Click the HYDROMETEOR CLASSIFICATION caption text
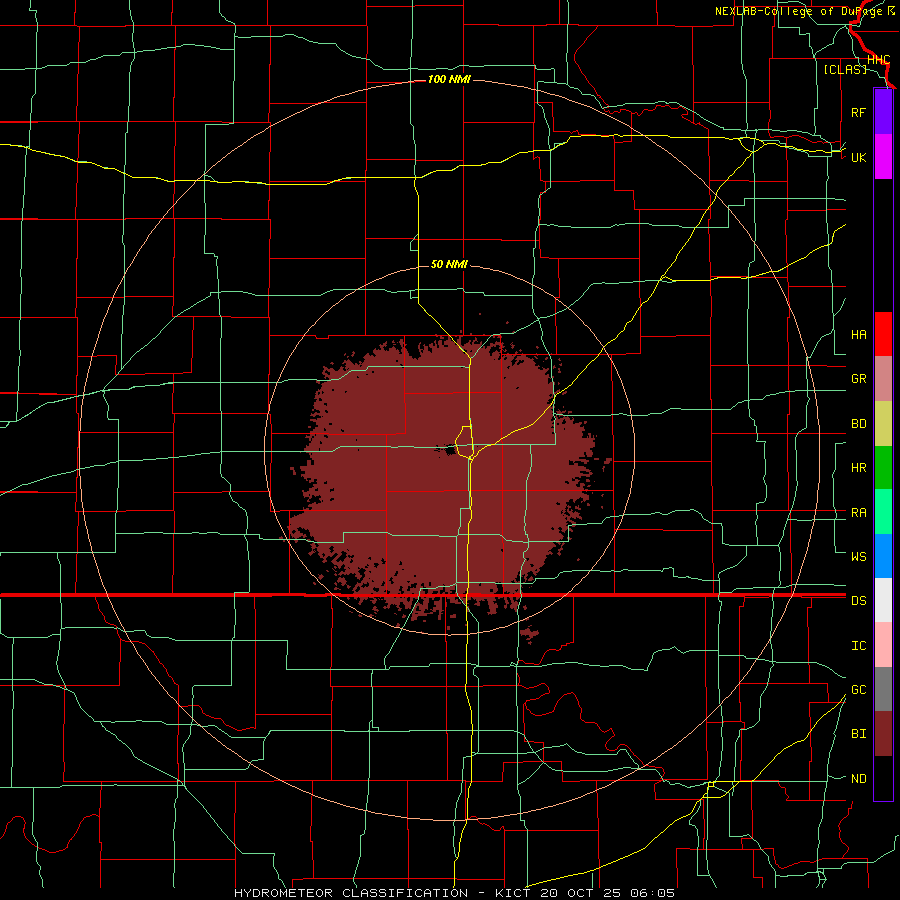Image resolution: width=900 pixels, height=900 pixels. (x=351, y=893)
